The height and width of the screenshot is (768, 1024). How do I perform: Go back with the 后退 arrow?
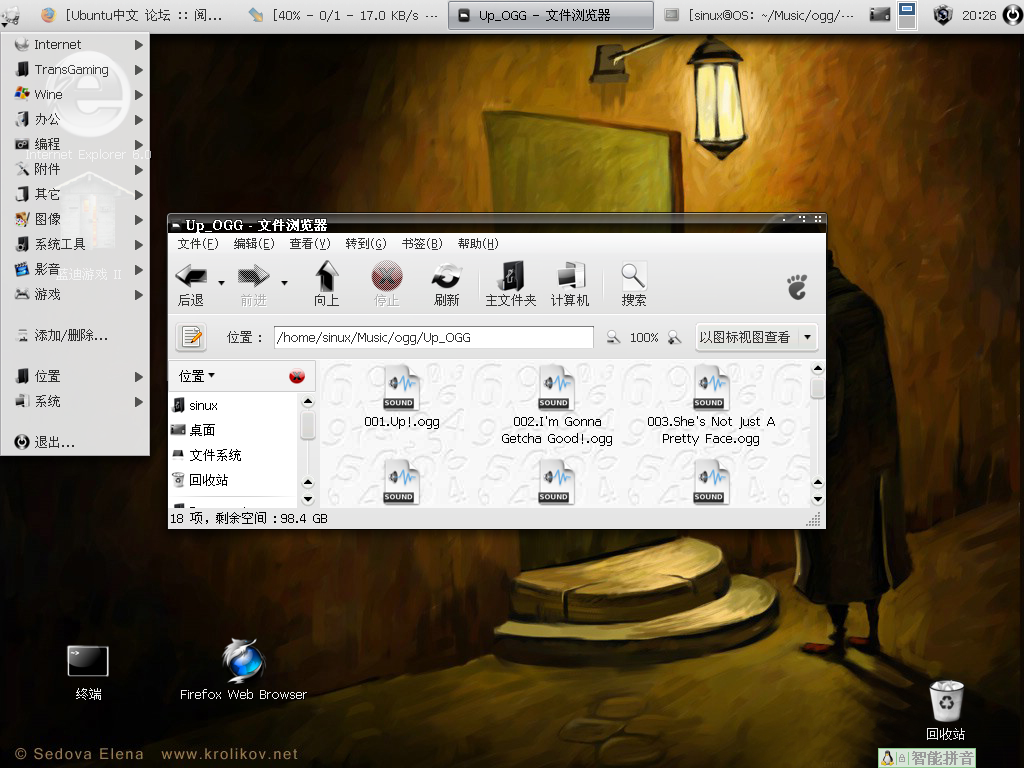[191, 283]
